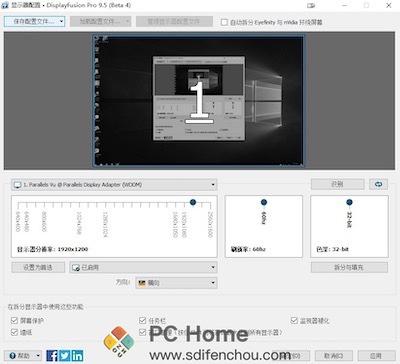Click the 800x600 resolution label
The image size is (400, 364).
click(44, 222)
